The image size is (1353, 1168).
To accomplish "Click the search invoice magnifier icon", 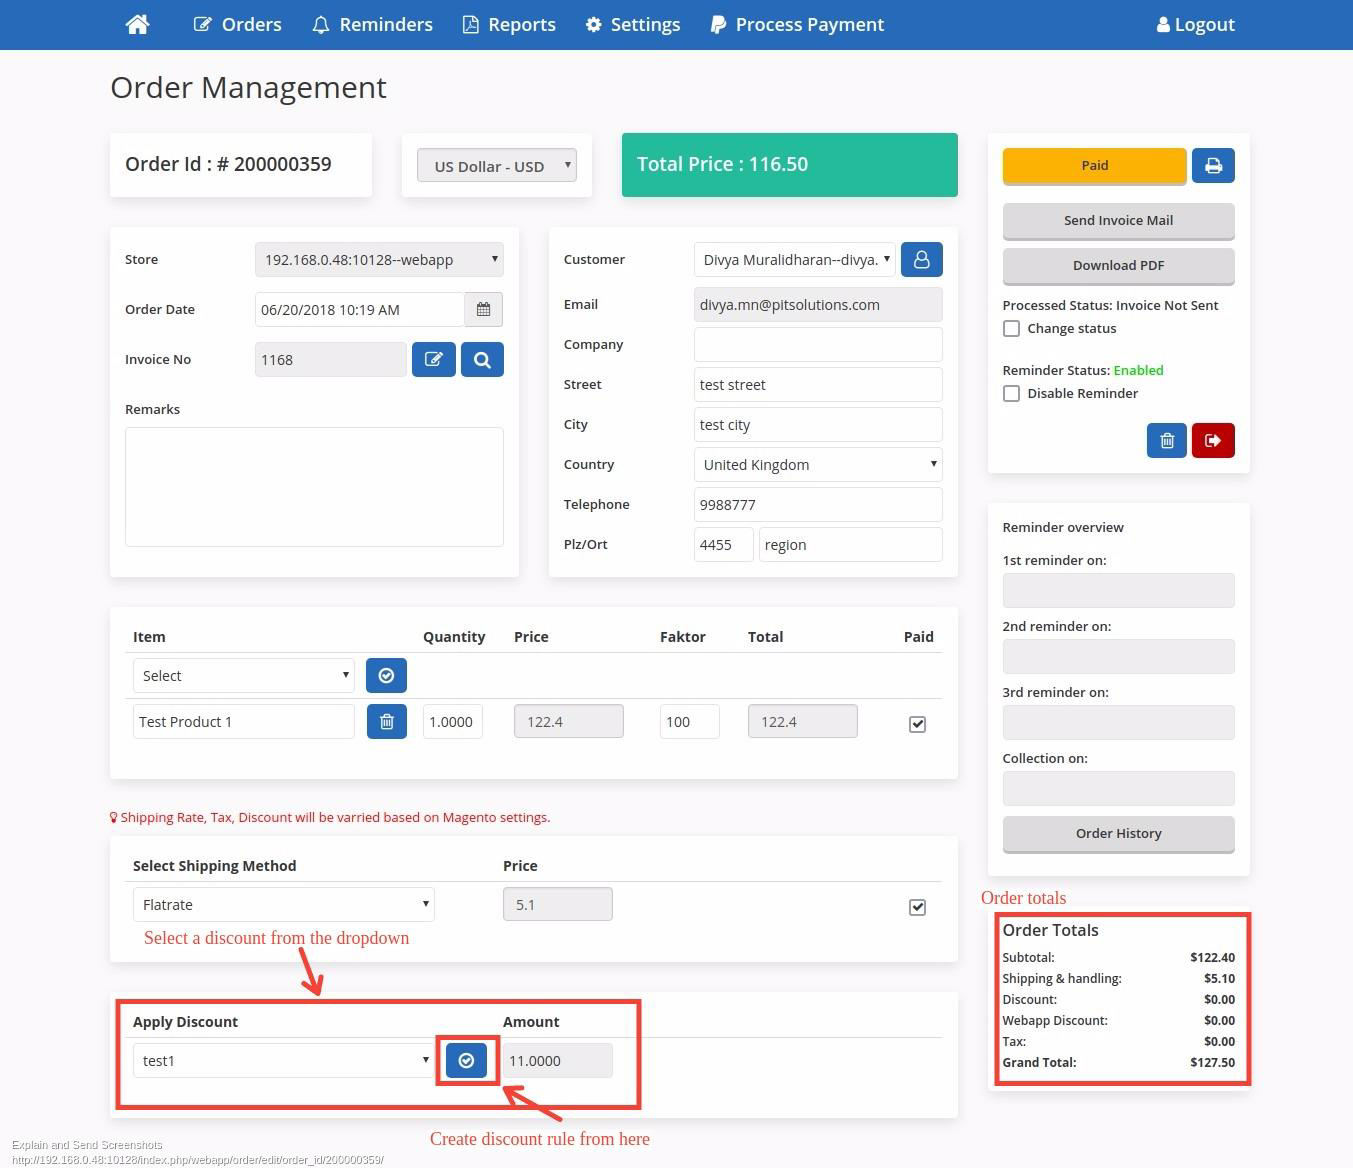I will [x=482, y=360].
